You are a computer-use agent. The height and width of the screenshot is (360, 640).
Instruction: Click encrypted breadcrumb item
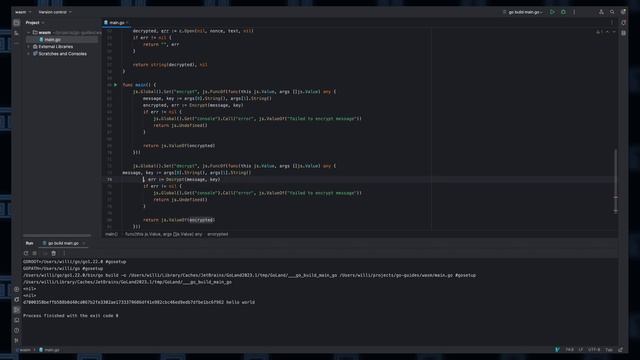218,234
